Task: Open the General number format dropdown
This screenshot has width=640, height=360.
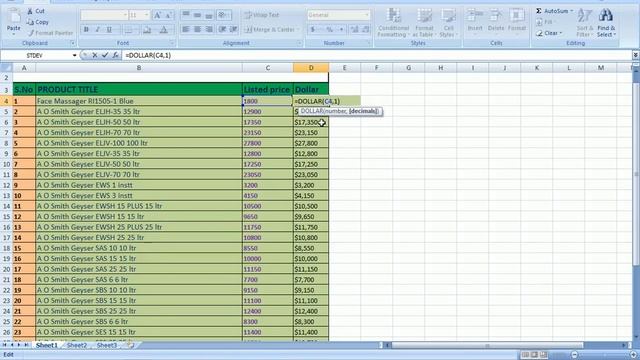Action: click(367, 15)
